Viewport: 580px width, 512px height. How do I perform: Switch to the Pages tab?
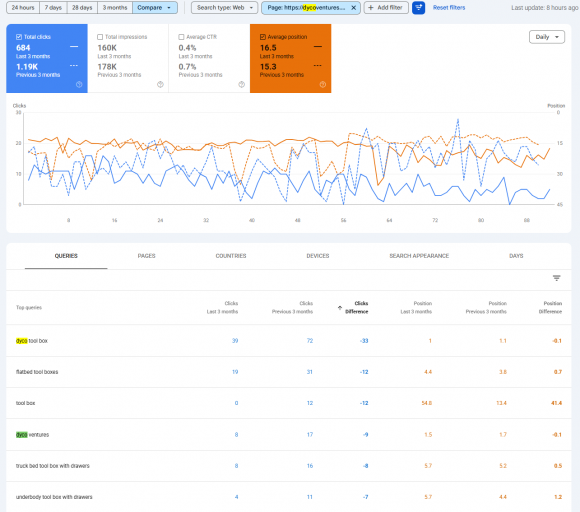[x=146, y=256]
